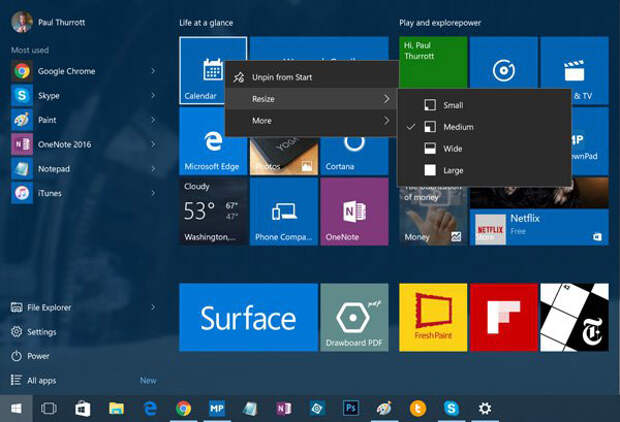Open the Weather tile showing Washington

213,212
